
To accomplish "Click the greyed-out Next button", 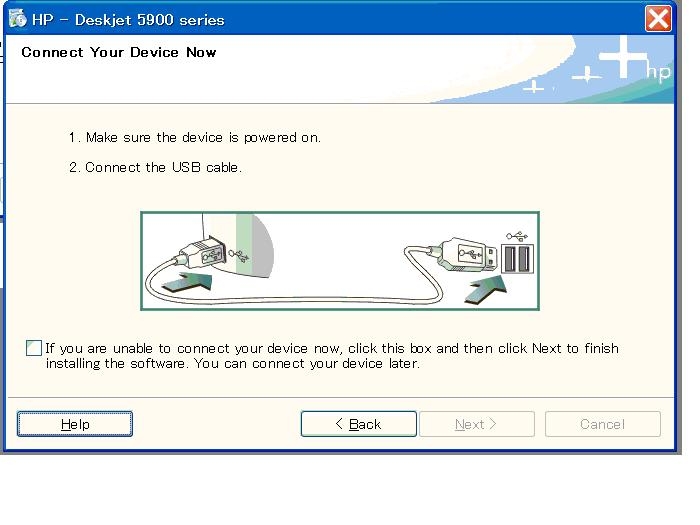I will 477,424.
